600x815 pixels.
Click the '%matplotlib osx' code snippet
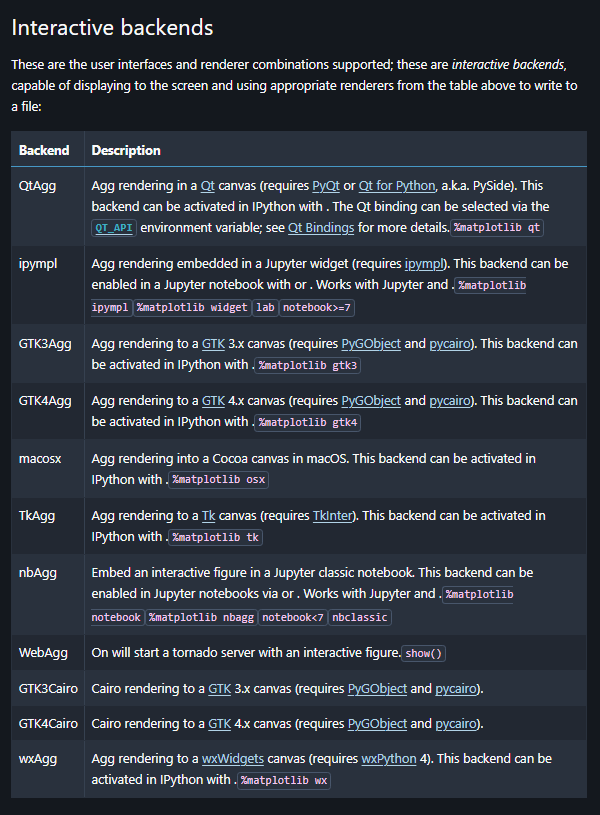coord(219,480)
